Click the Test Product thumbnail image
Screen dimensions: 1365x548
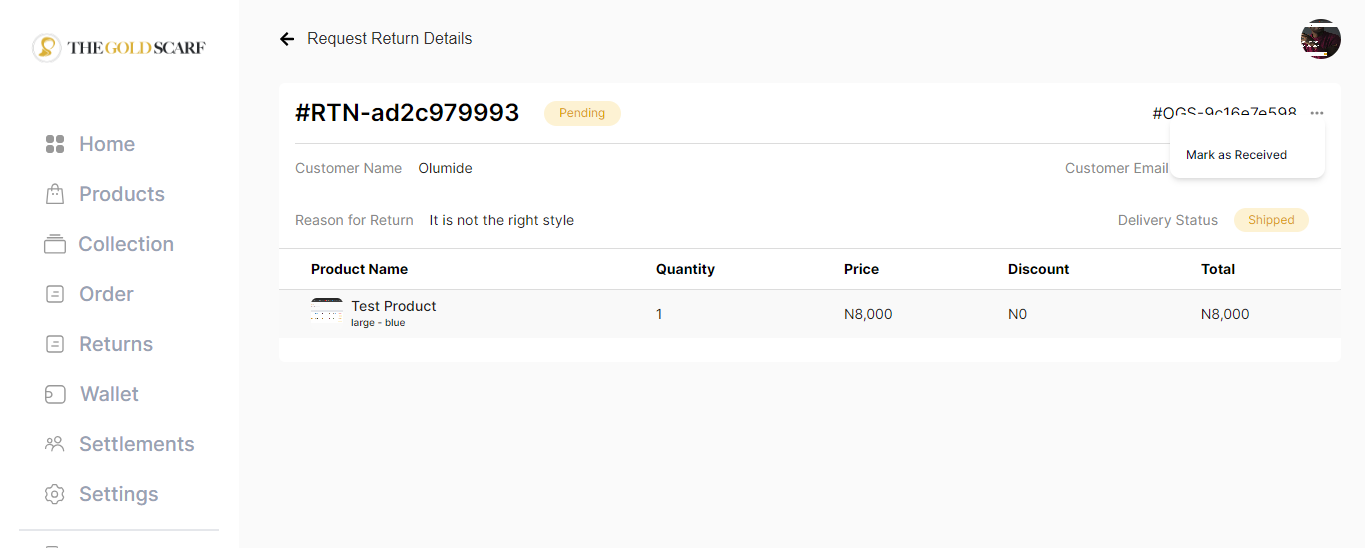pyautogui.click(x=327, y=310)
